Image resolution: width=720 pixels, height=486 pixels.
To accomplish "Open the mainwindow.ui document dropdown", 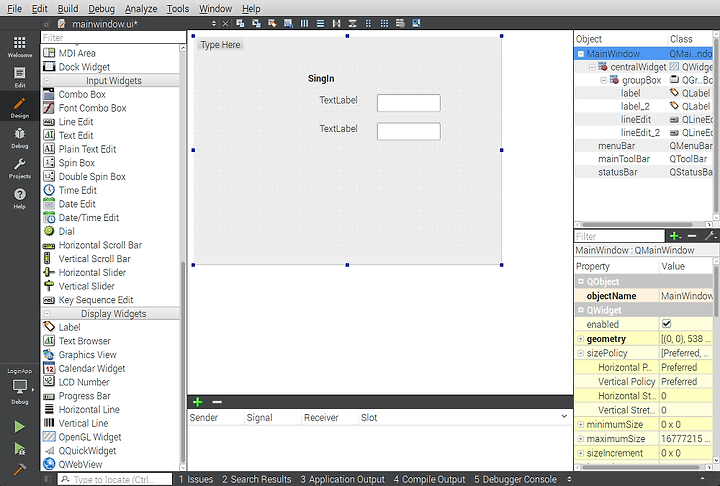I will [214, 24].
